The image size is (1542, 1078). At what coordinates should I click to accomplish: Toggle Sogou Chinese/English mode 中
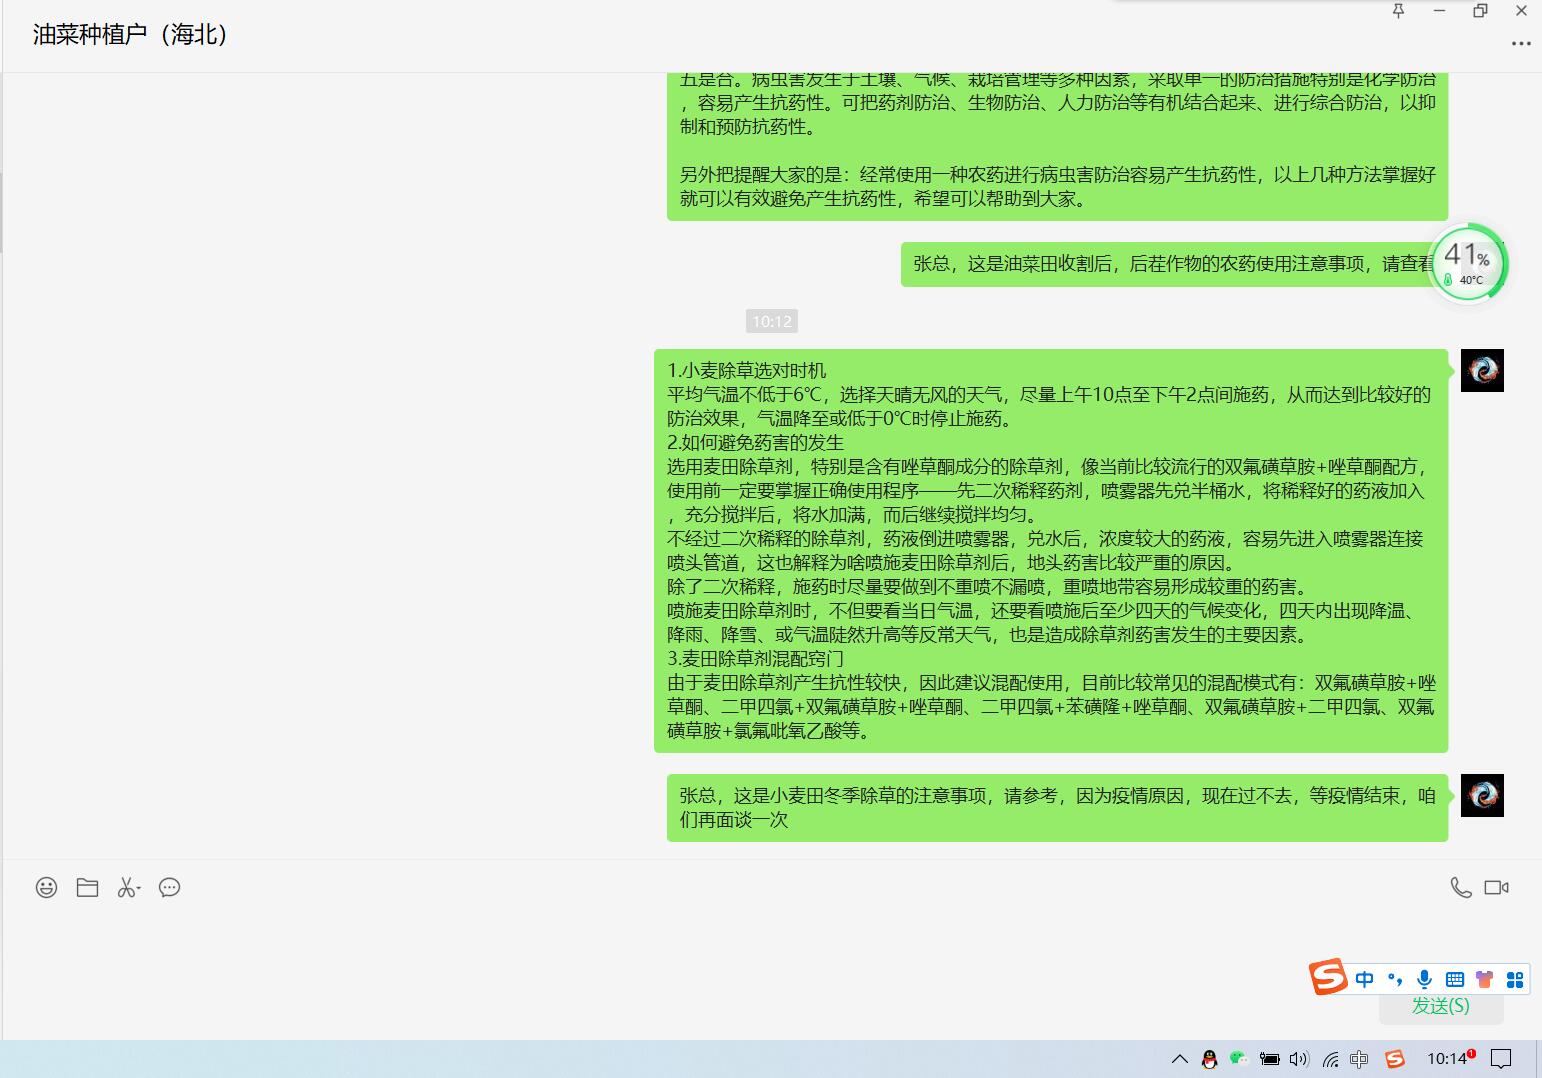[x=1365, y=979]
